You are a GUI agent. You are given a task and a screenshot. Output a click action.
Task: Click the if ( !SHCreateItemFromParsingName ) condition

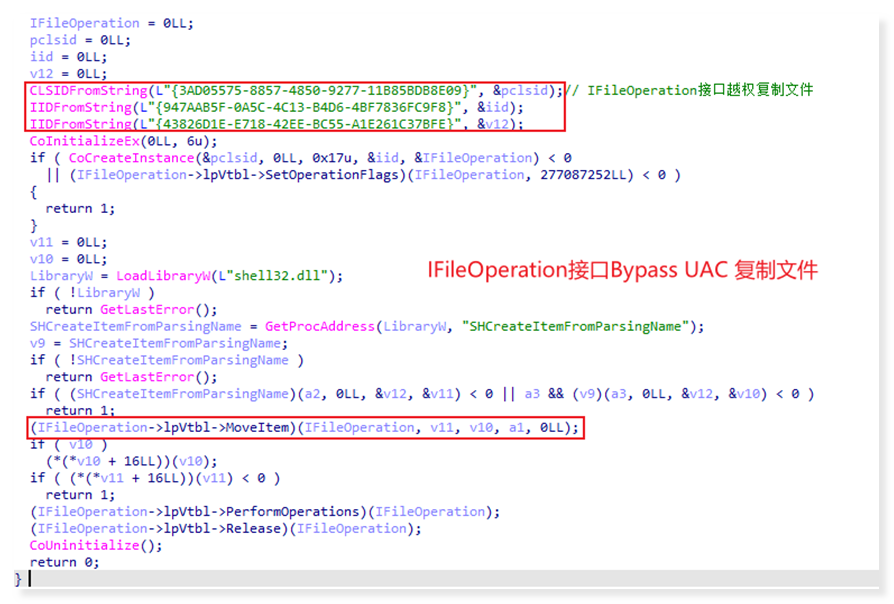click(x=167, y=360)
